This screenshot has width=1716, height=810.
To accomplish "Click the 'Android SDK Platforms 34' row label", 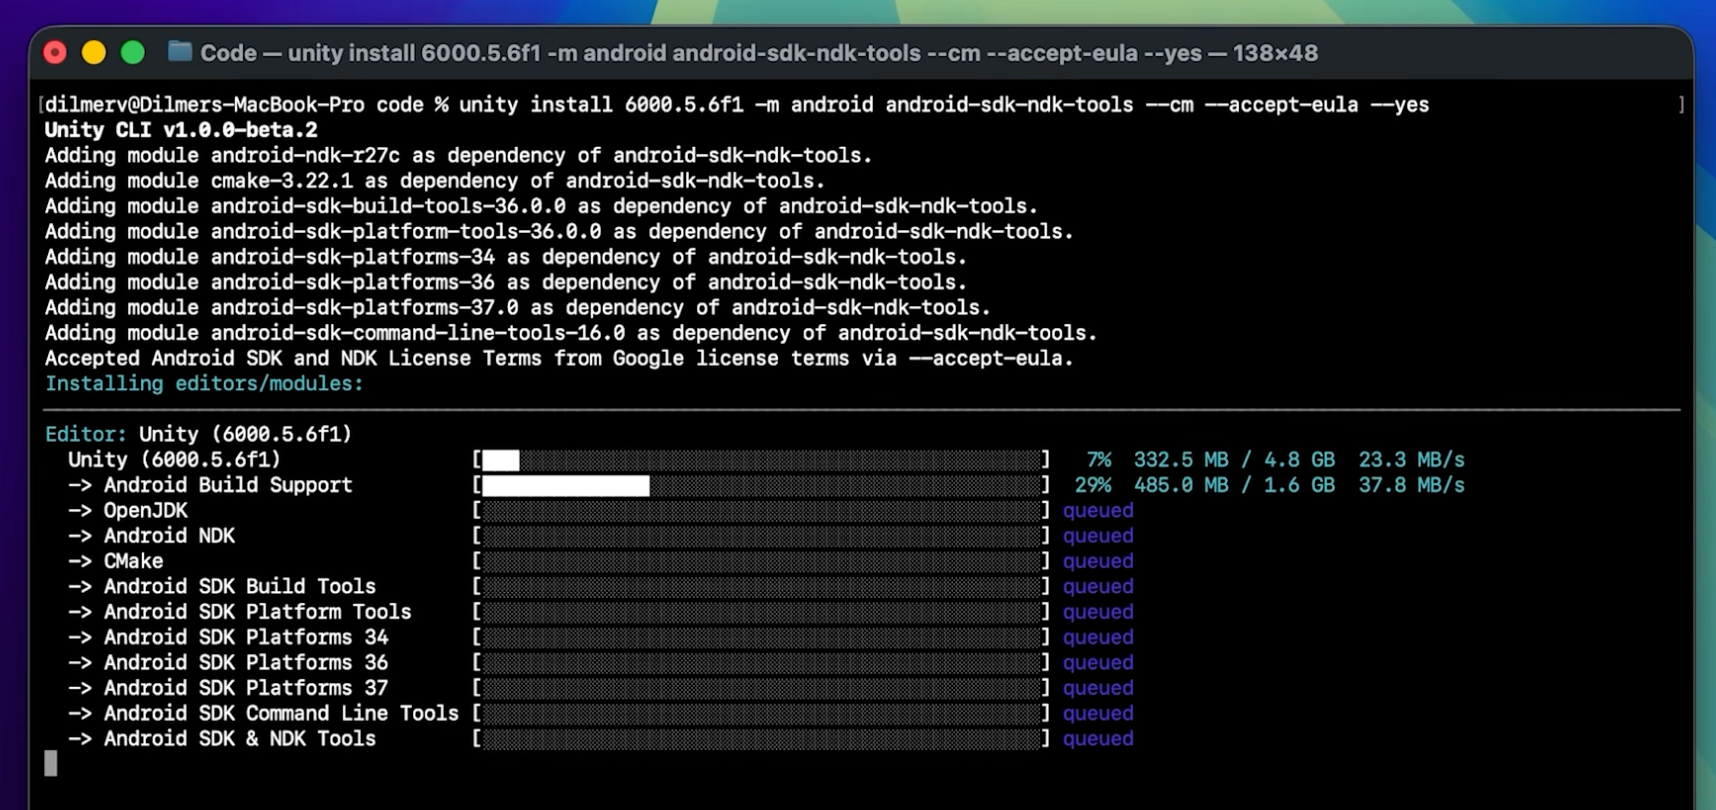I will [246, 637].
